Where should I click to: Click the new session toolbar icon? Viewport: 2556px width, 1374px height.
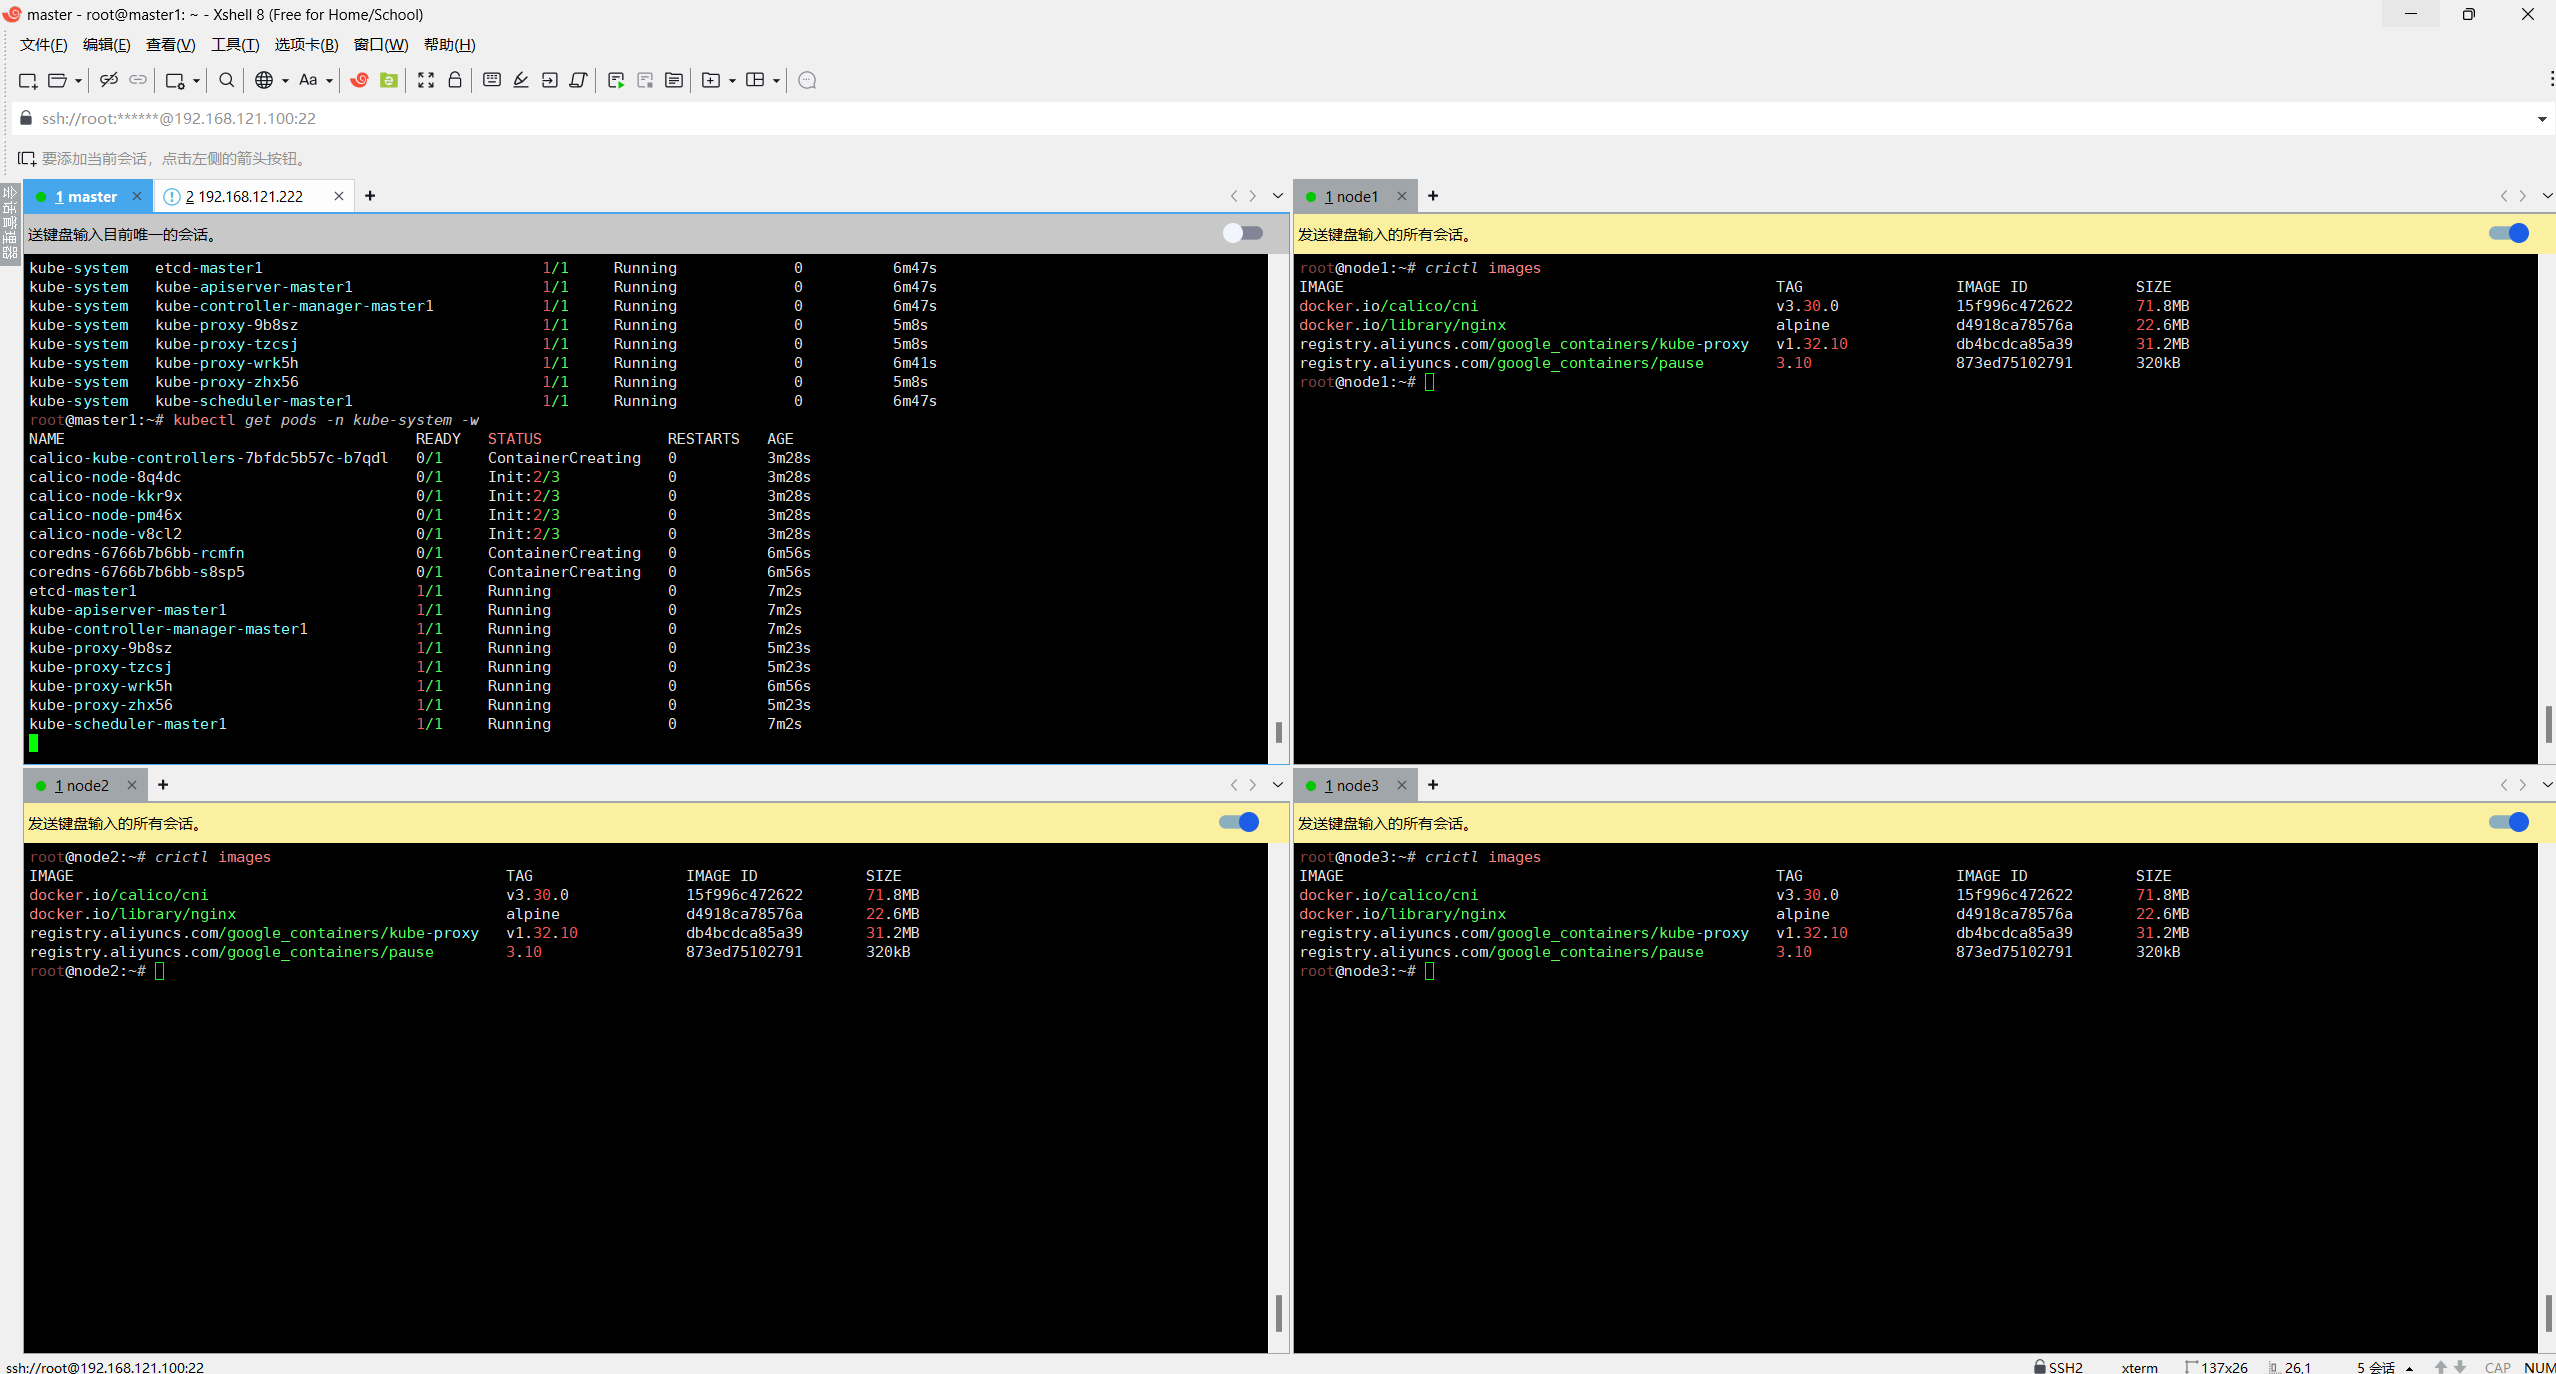27,81
